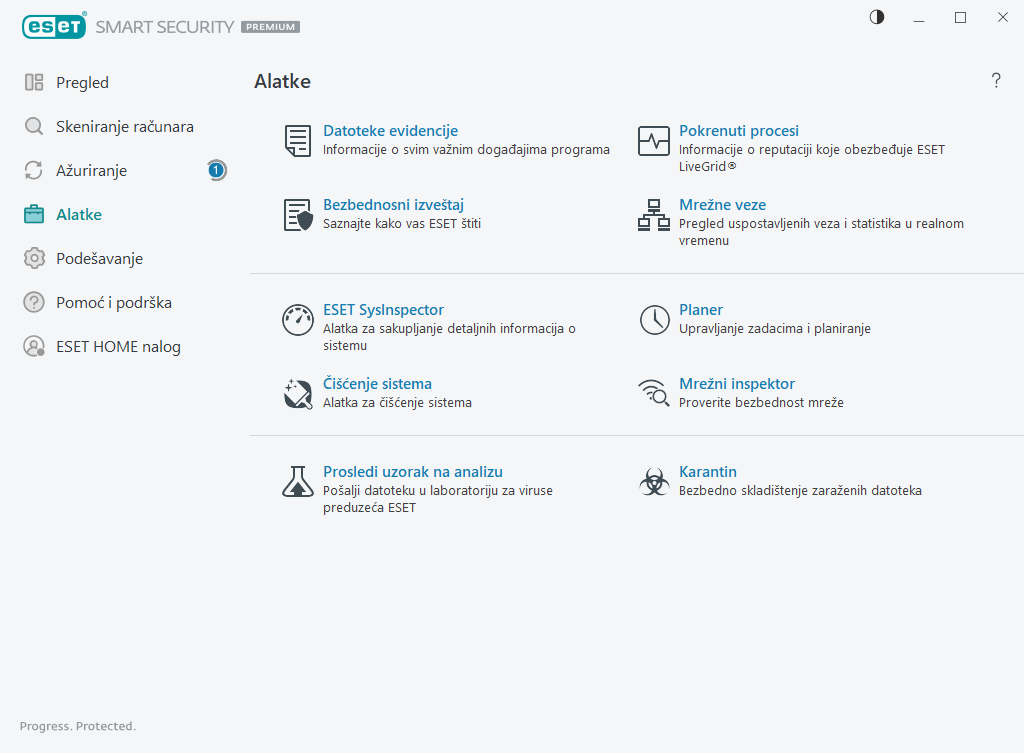Open Podešavanje settings section
The width and height of the screenshot is (1024, 753).
99,259
